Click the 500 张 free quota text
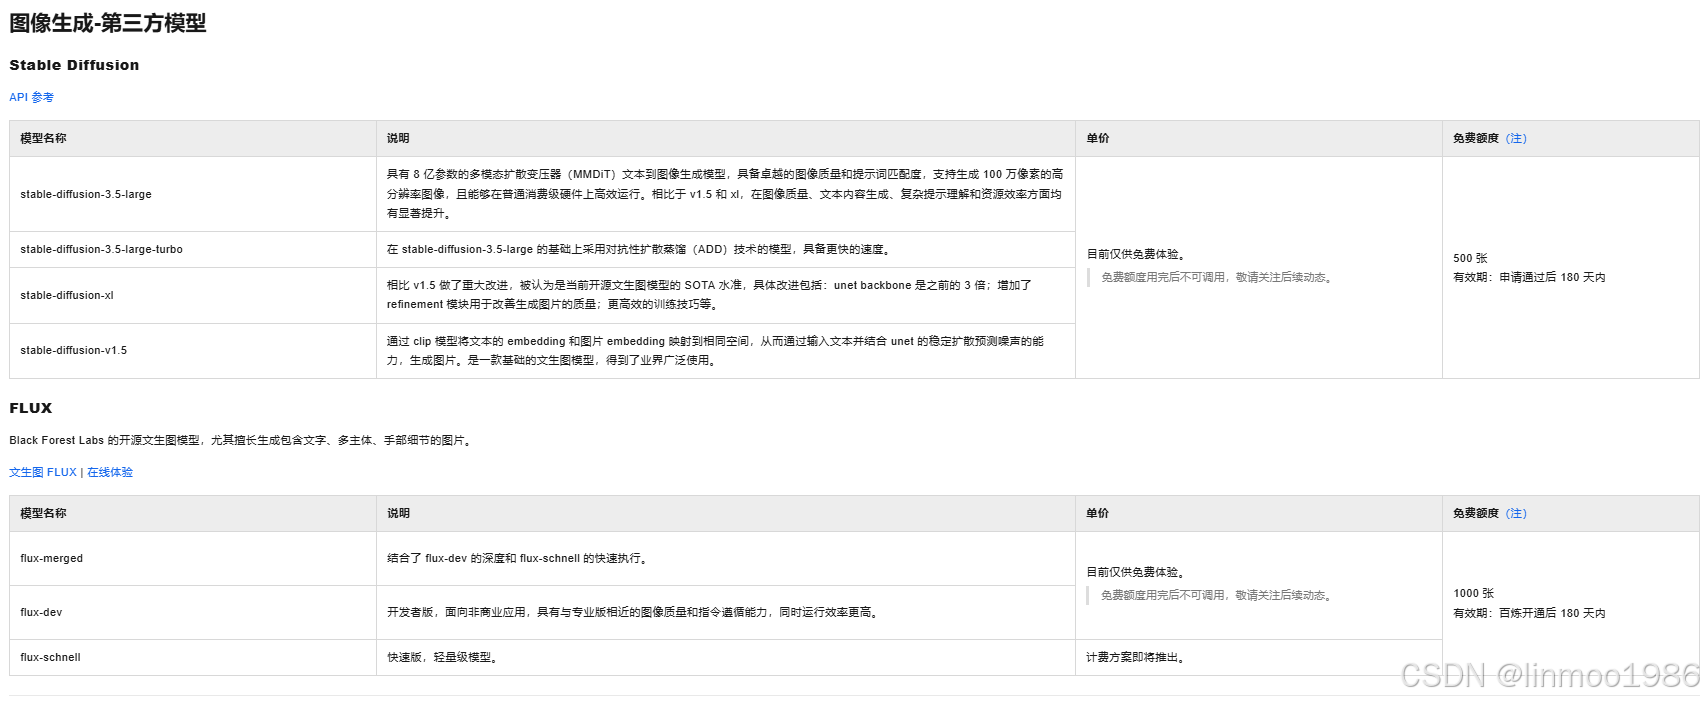The image size is (1704, 705). (1470, 258)
